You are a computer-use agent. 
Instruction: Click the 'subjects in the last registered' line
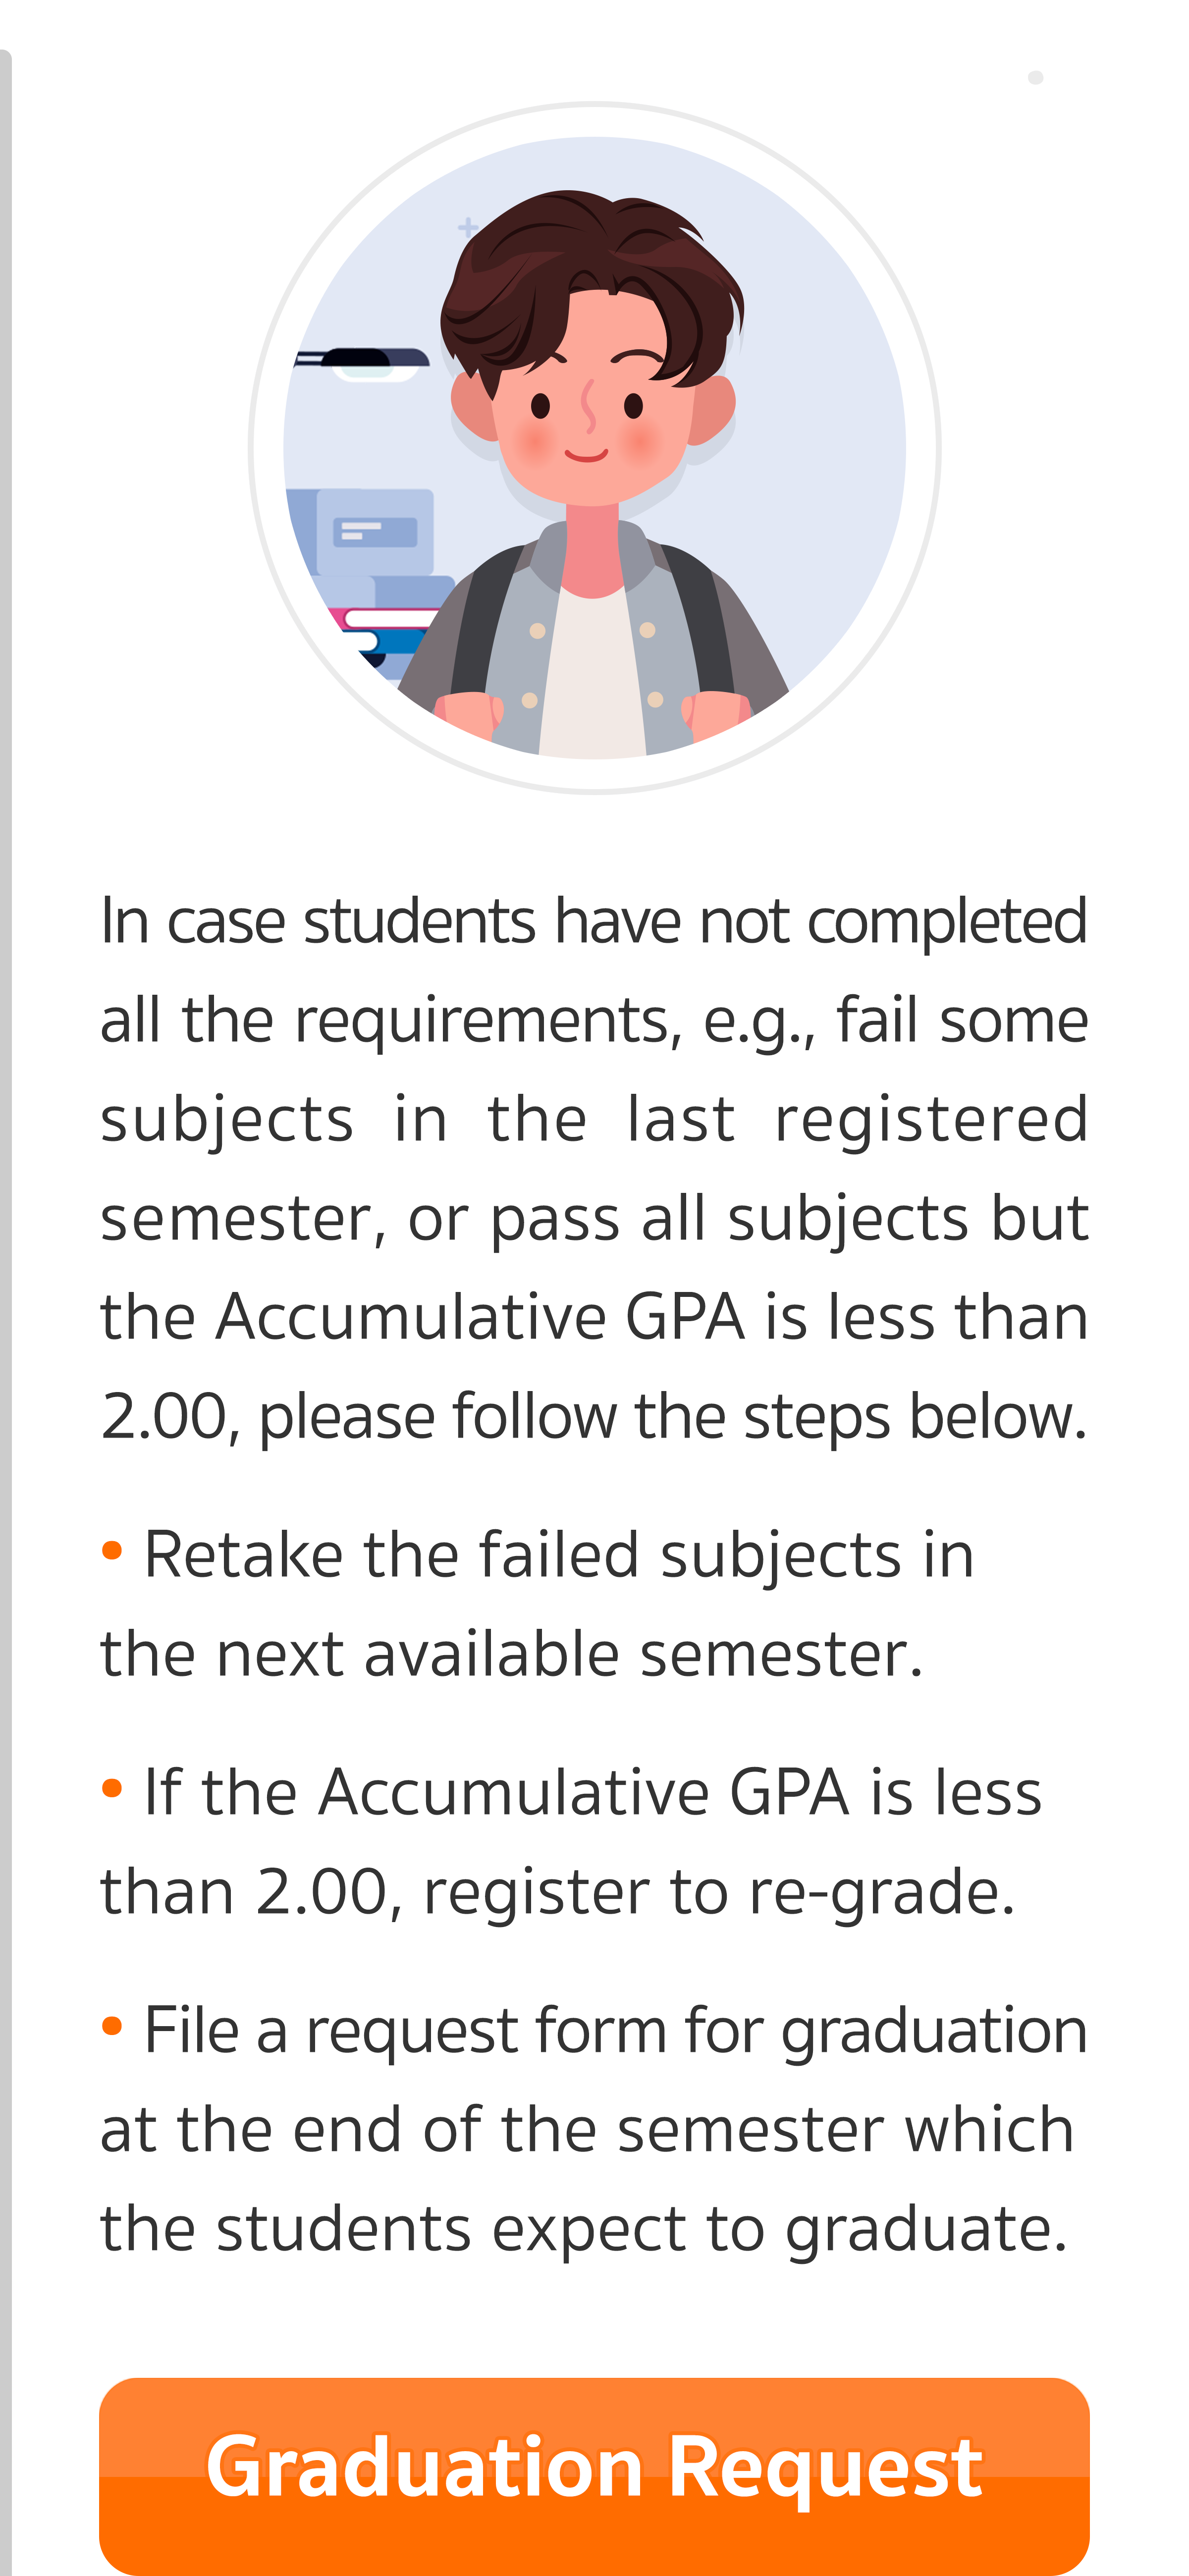coord(594,1118)
